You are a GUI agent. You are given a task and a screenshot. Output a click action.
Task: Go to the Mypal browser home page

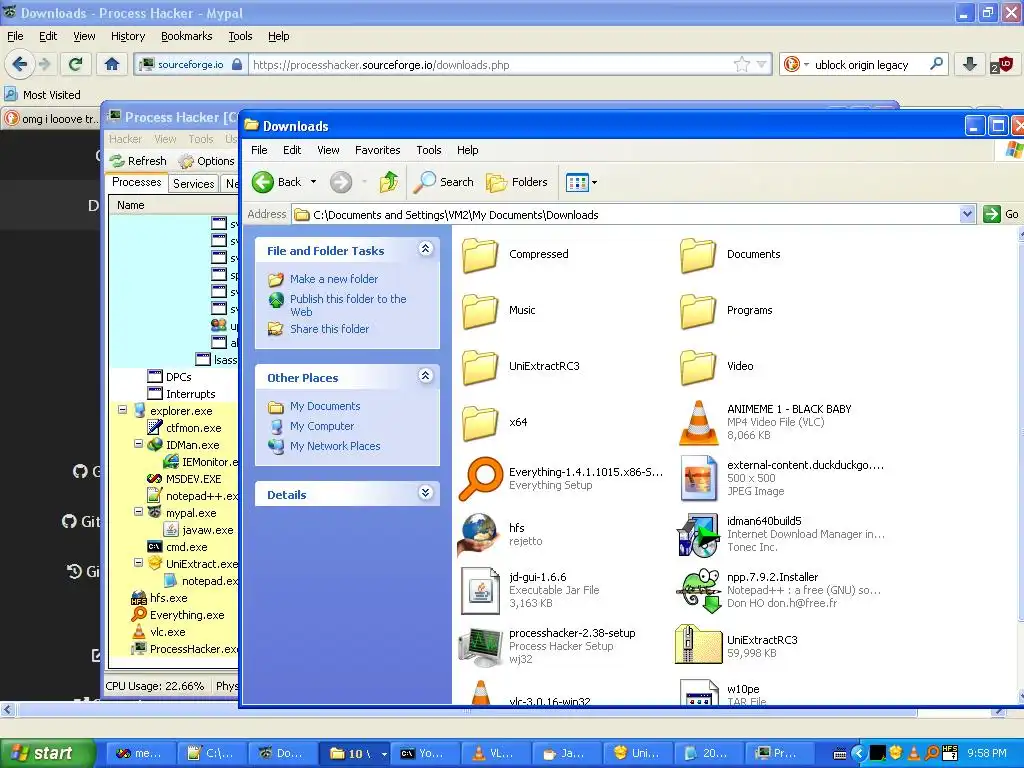[x=112, y=64]
